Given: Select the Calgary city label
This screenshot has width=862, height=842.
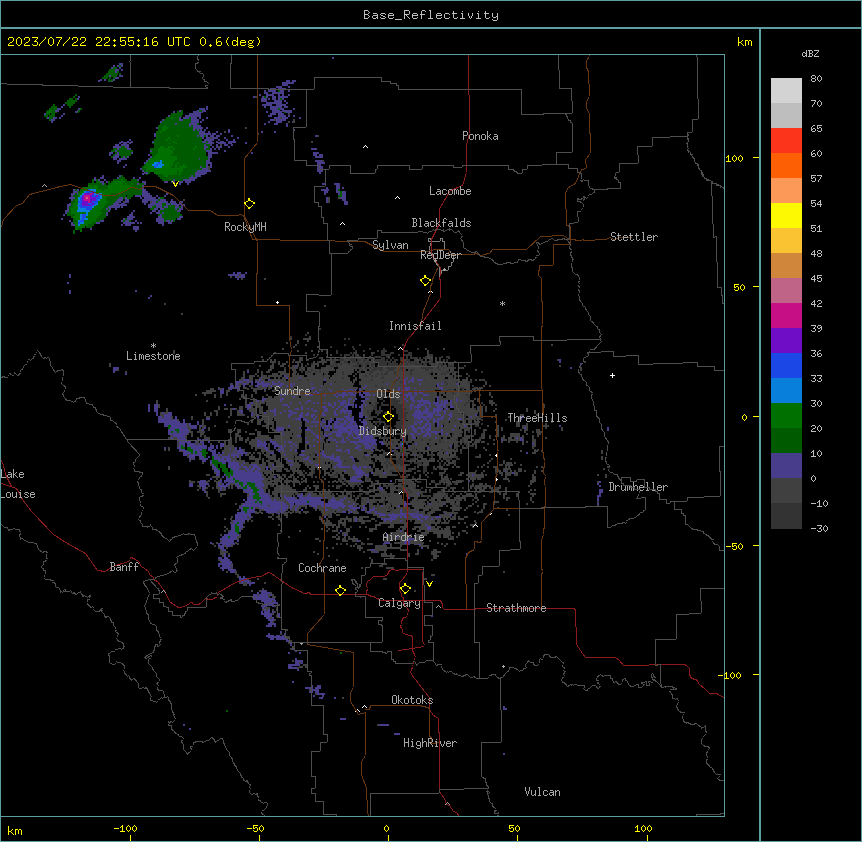Looking at the screenshot, I should pyautogui.click(x=399, y=603).
